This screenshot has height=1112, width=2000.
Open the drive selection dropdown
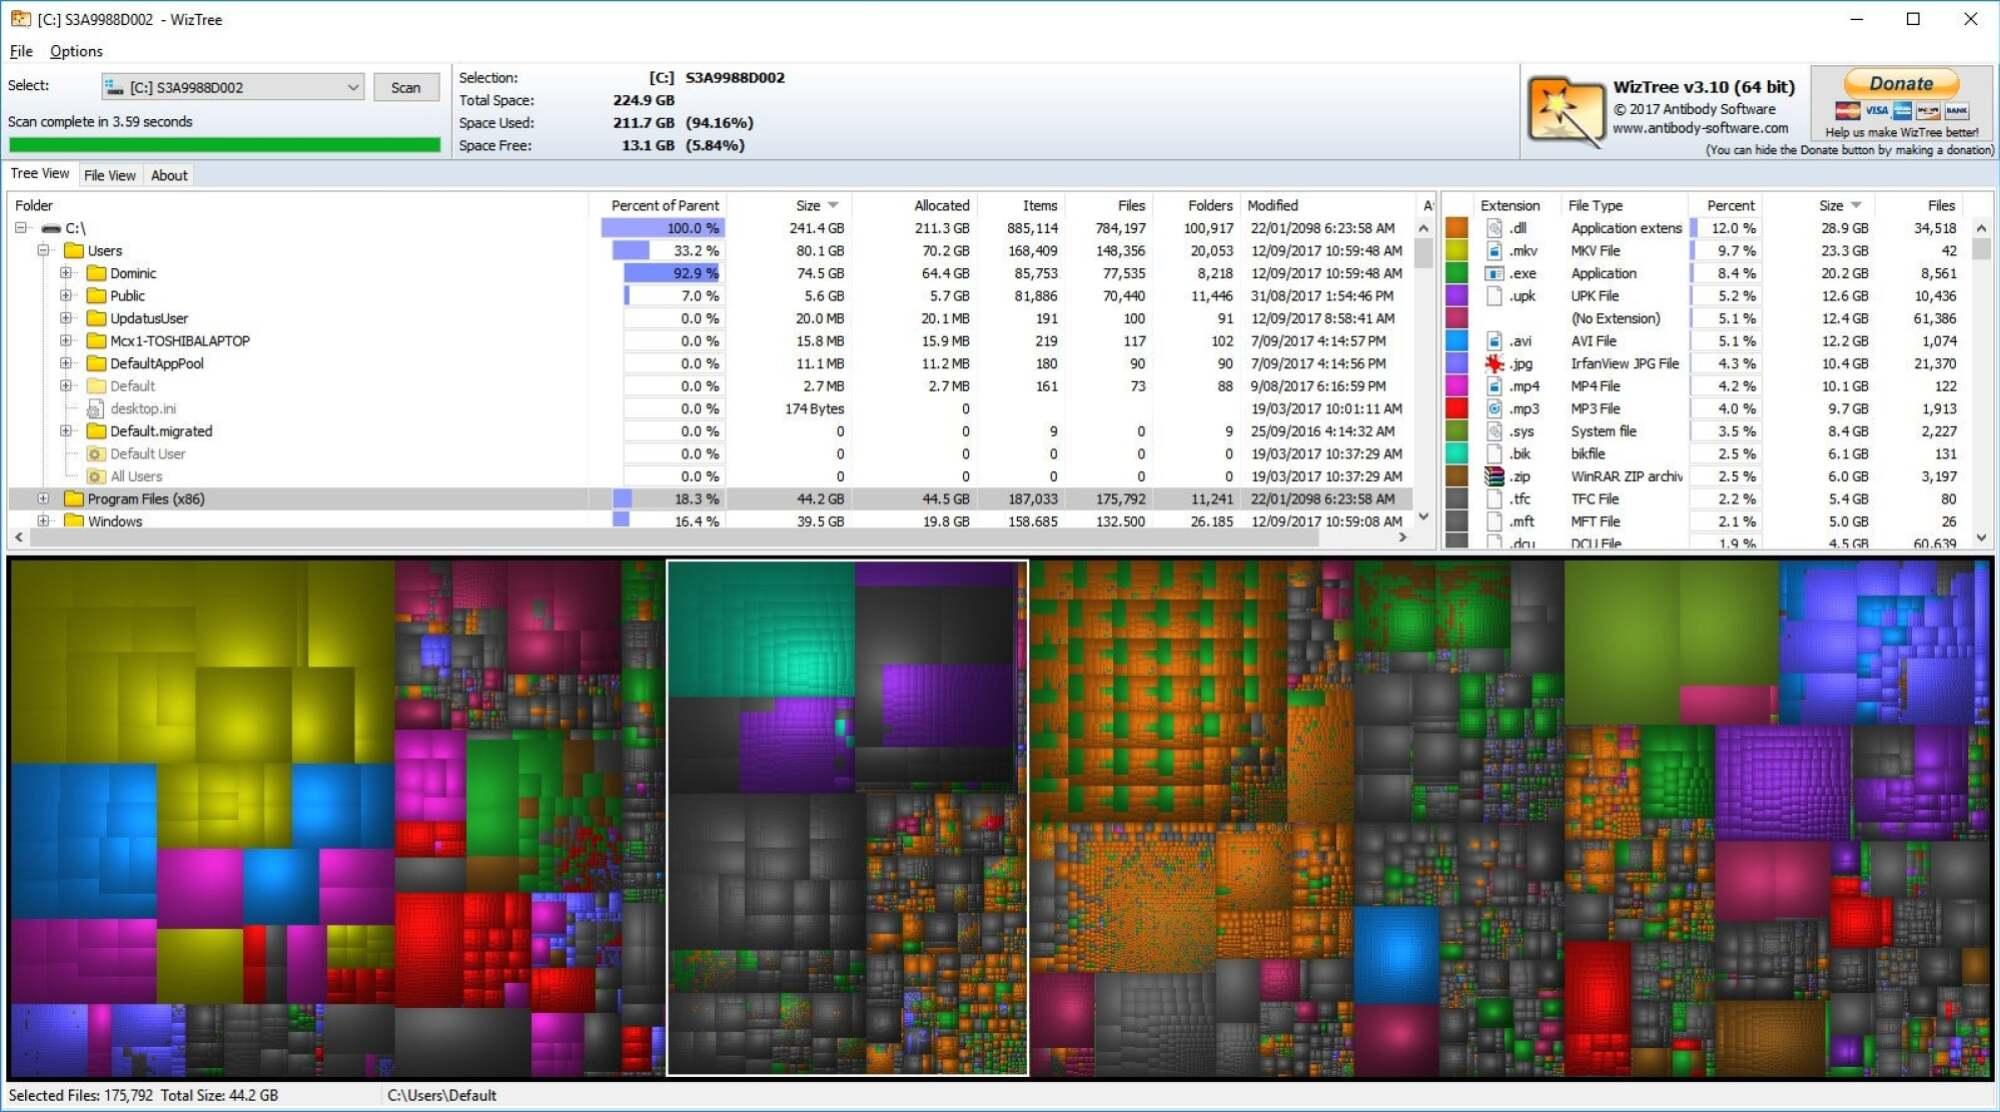pos(352,87)
